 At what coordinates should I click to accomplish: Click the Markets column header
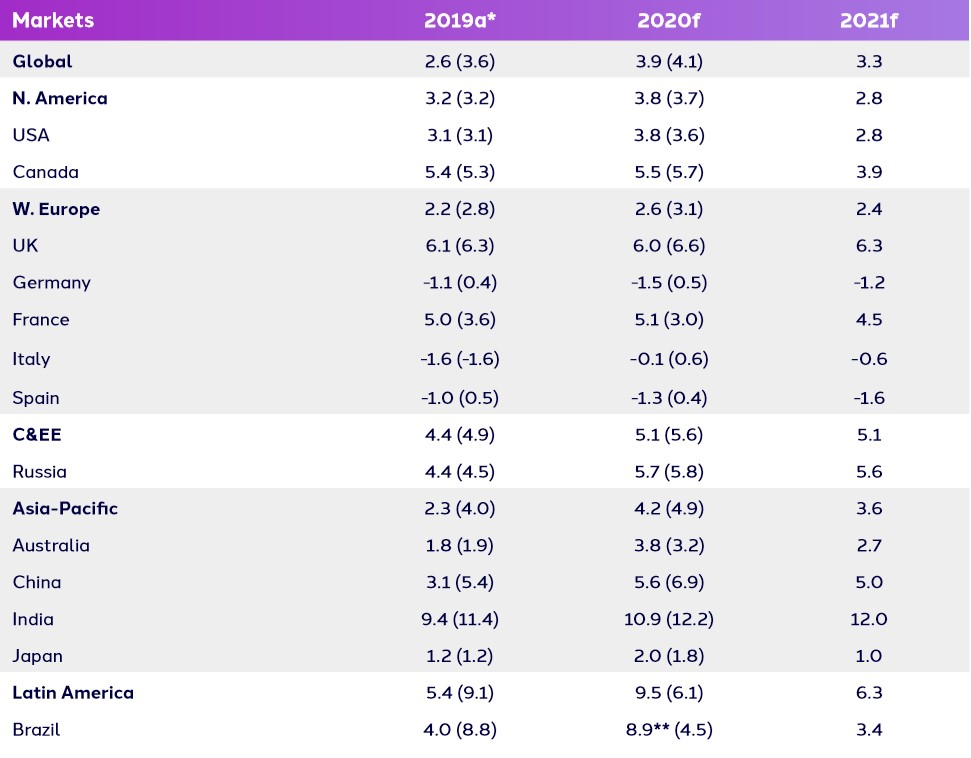(x=53, y=20)
